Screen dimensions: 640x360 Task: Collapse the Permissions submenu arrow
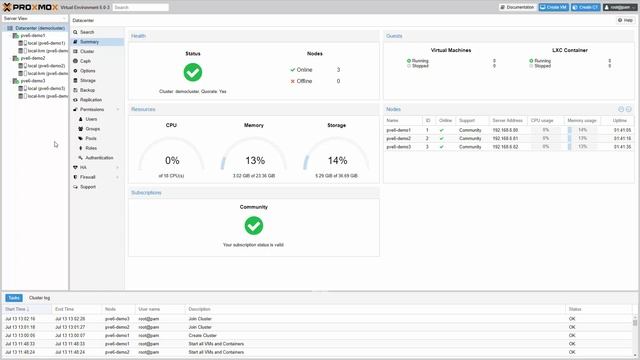click(x=118, y=109)
